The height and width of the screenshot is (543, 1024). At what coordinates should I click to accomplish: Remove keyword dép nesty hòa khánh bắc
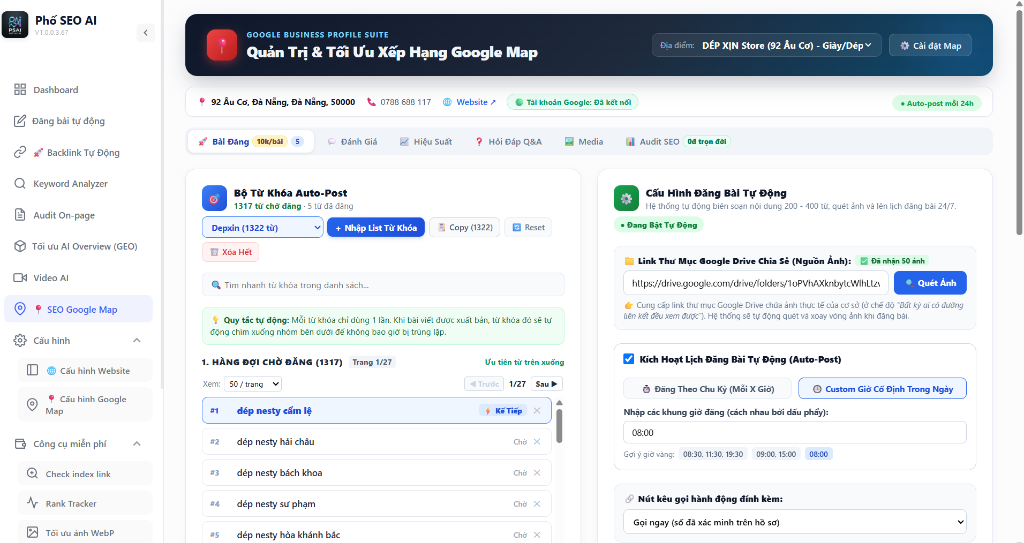coord(537,535)
